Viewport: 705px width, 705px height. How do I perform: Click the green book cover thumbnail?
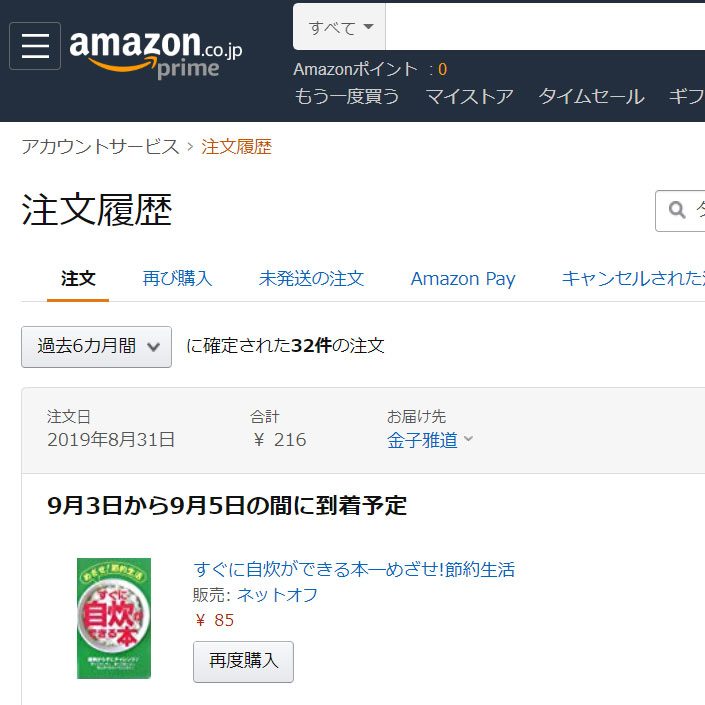pyautogui.click(x=114, y=618)
